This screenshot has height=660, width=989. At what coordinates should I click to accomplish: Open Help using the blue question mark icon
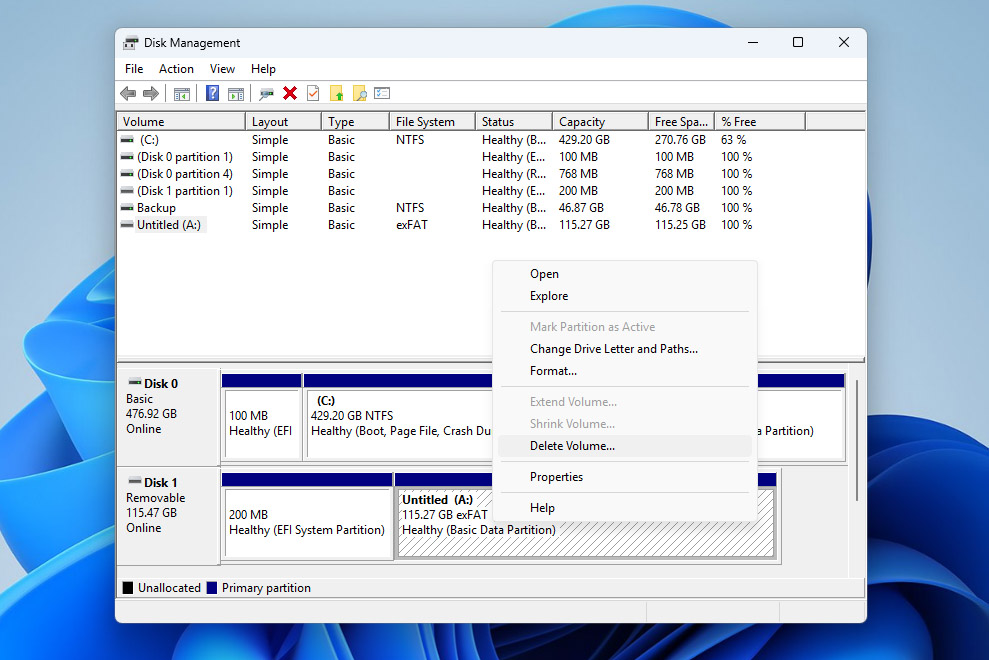click(x=211, y=93)
